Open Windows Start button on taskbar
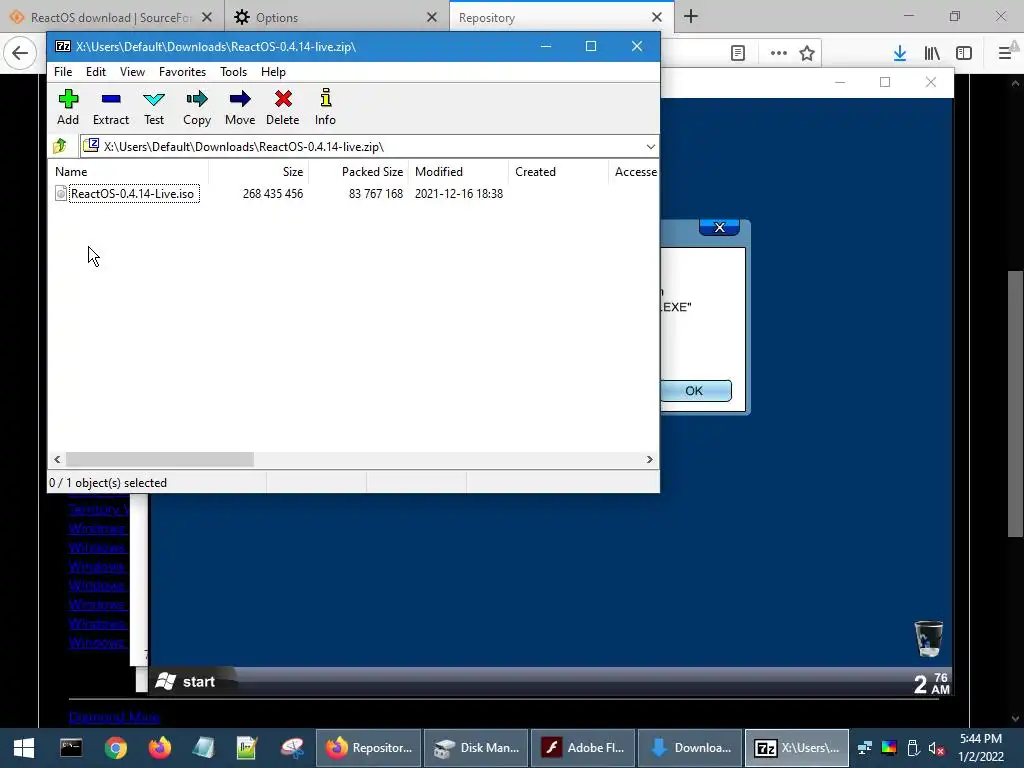The height and width of the screenshot is (768, 1024). (24, 748)
